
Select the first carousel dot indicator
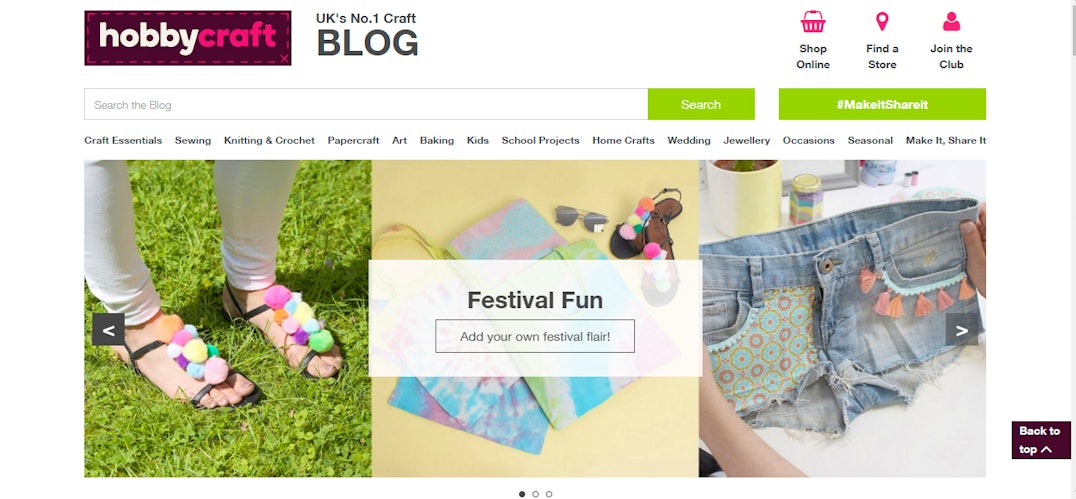[522, 494]
